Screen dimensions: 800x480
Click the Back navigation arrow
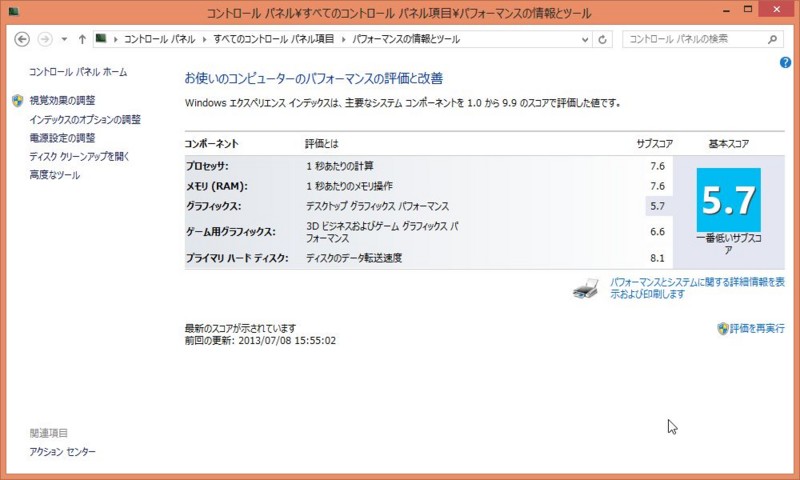[22, 39]
